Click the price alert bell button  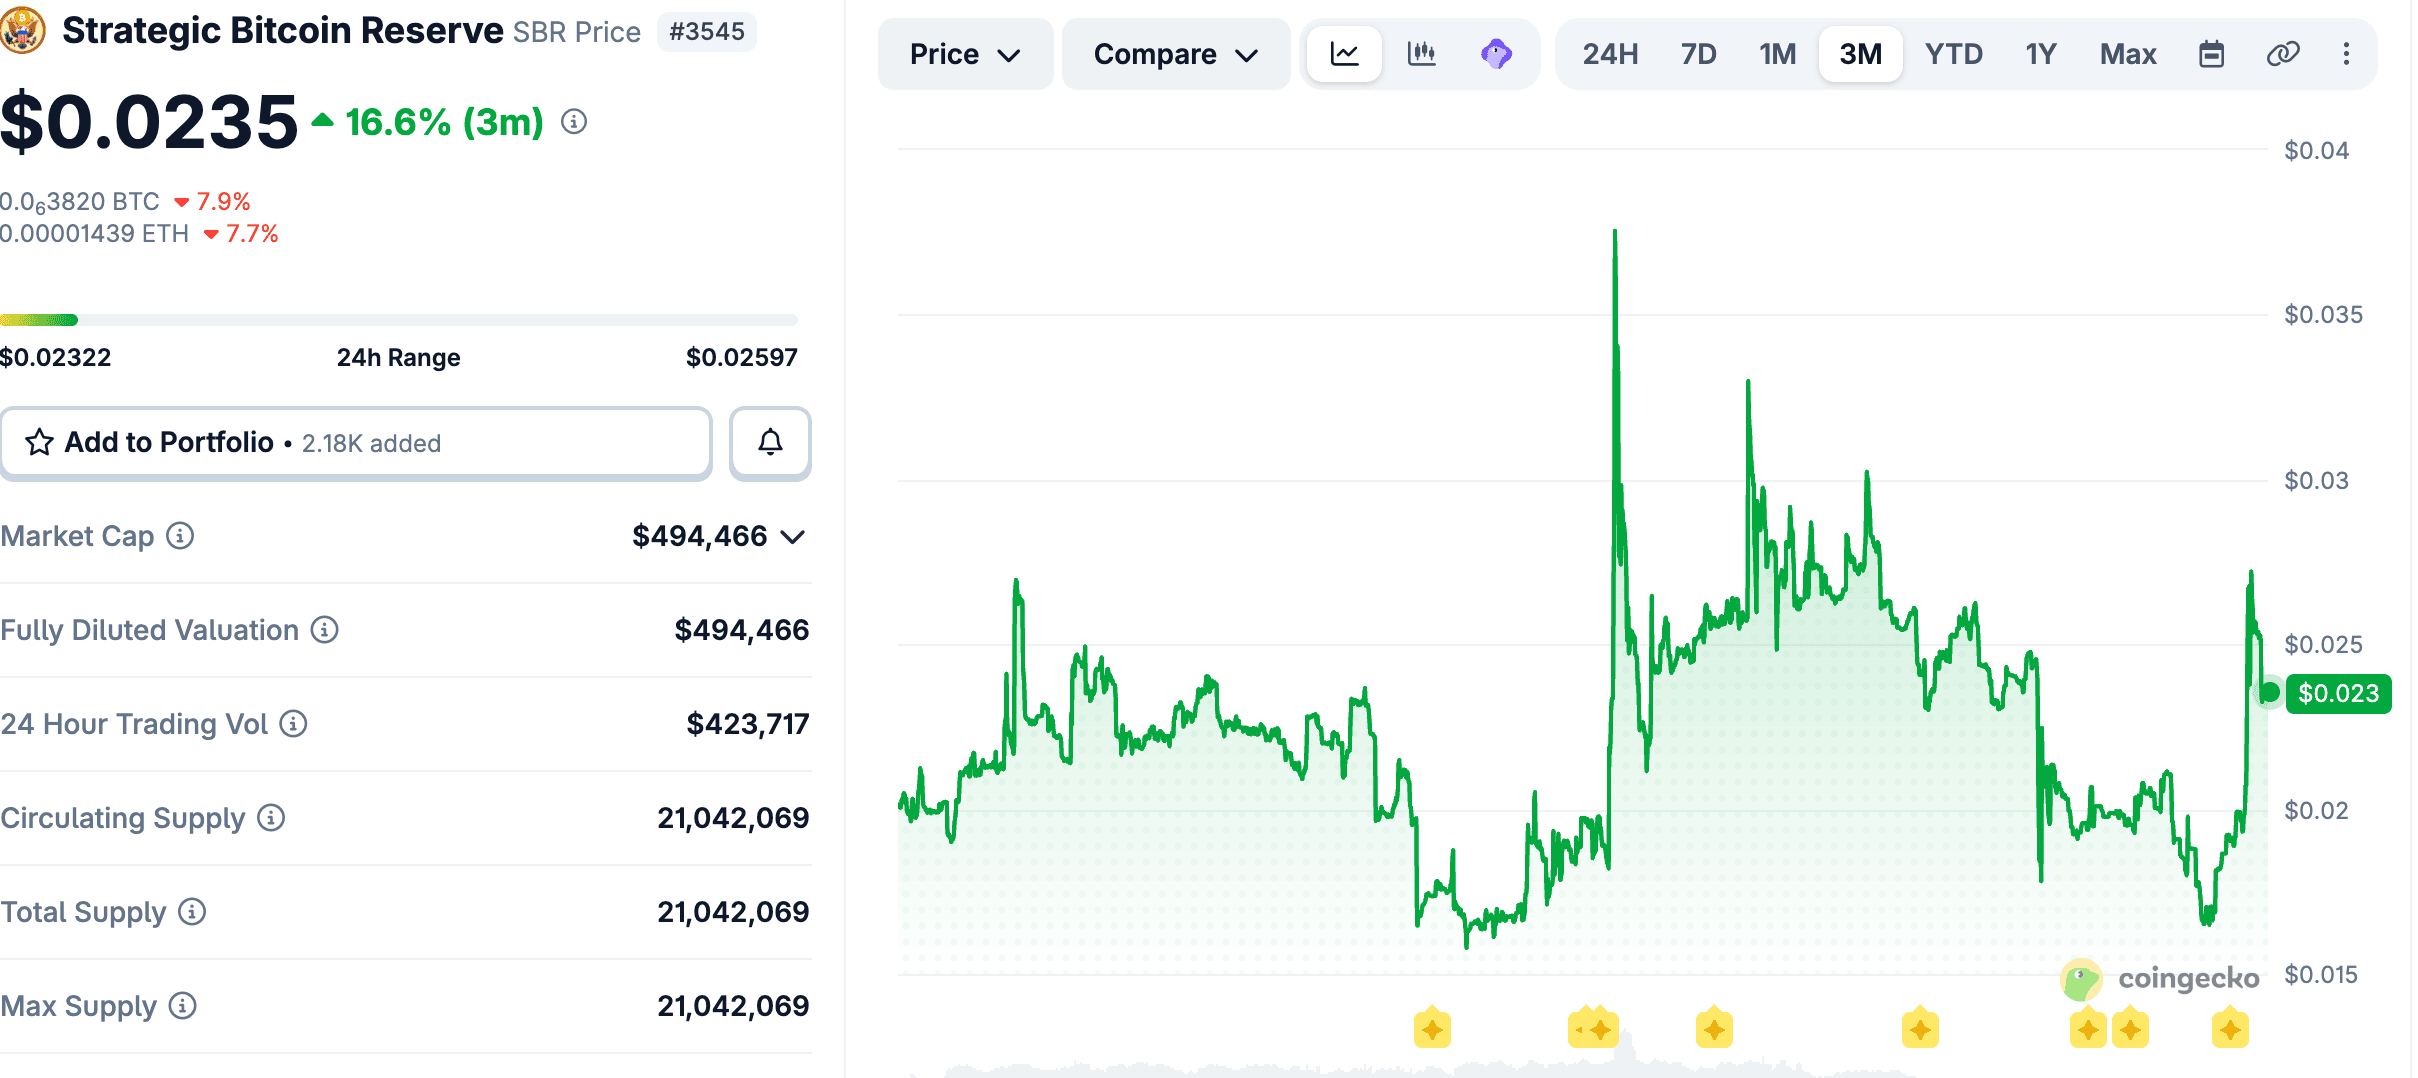pyautogui.click(x=770, y=442)
